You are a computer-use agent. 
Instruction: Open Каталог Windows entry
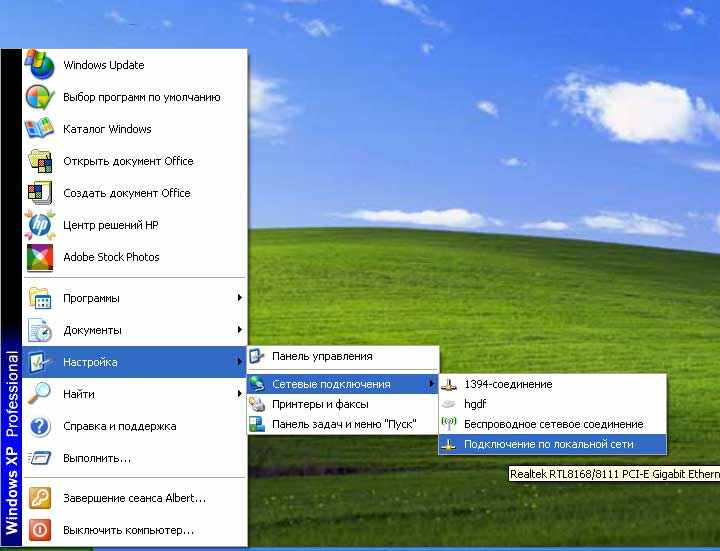pos(135,129)
